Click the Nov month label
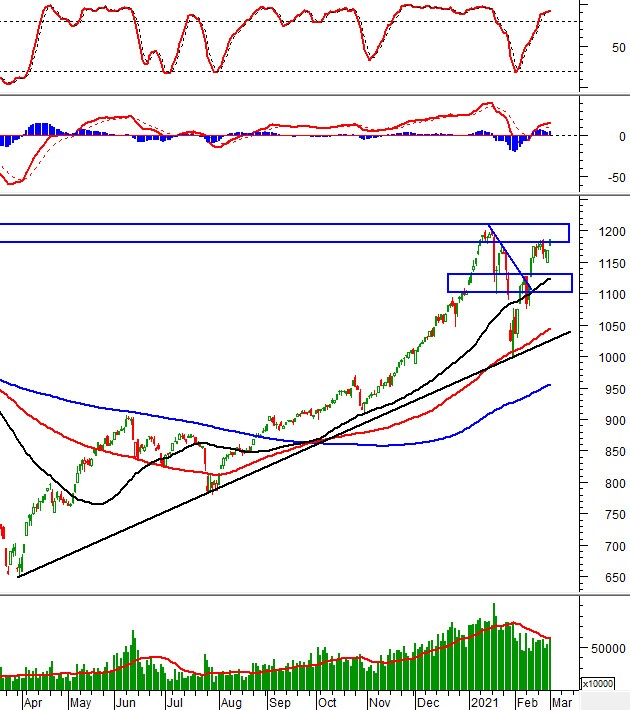Image resolution: width=630 pixels, height=710 pixels. tap(379, 703)
